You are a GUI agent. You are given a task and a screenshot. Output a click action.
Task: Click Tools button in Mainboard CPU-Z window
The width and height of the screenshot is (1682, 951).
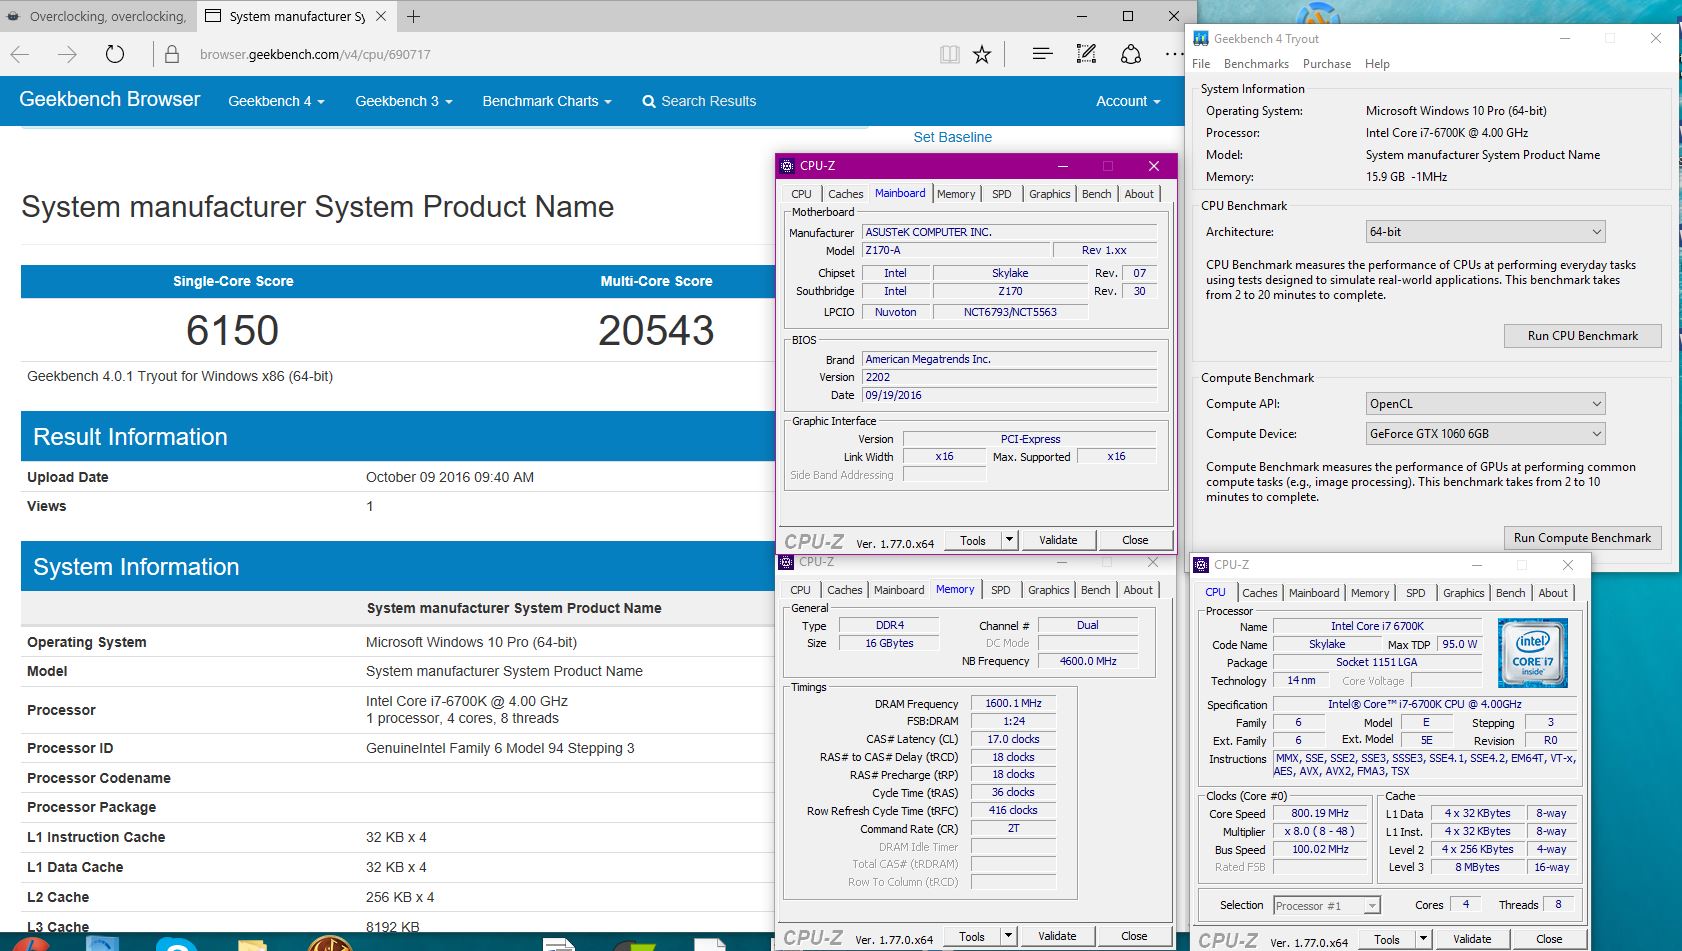click(x=973, y=540)
